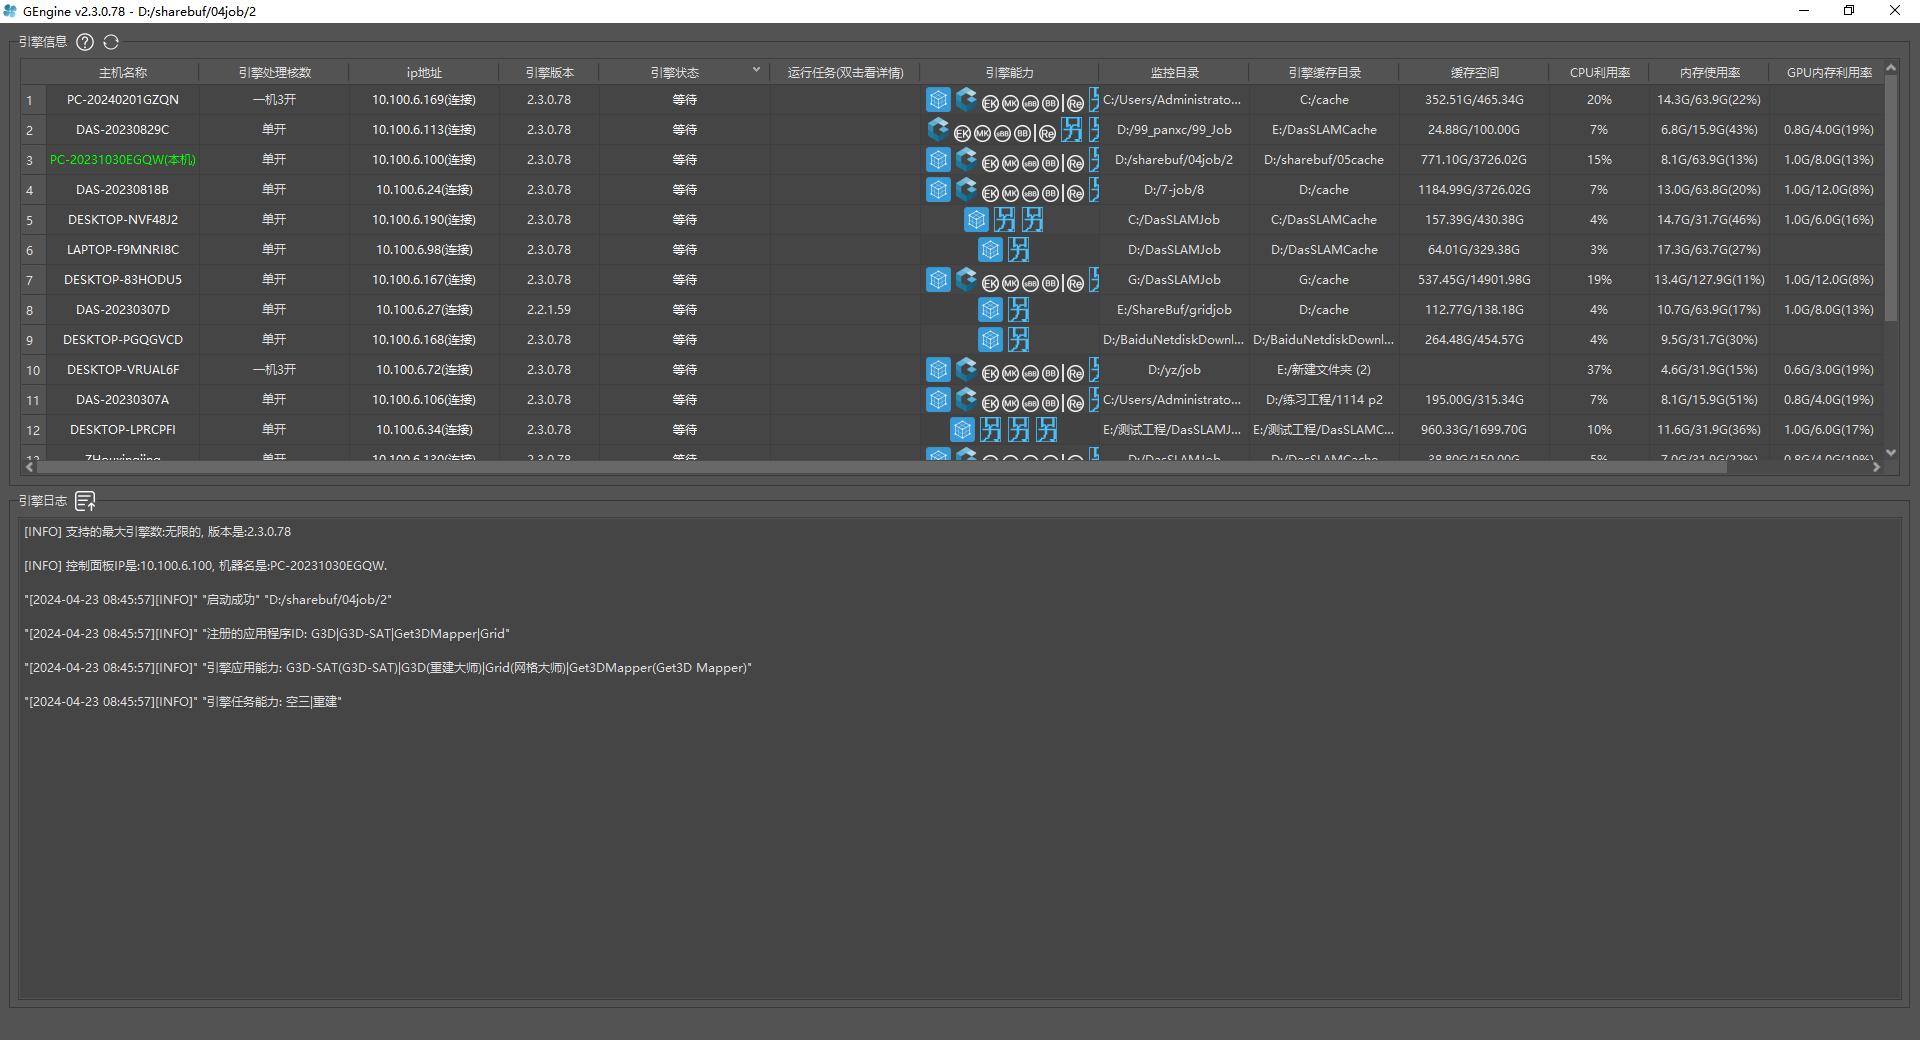Click the table's vertical scrollbar up arrow
Screen dimensions: 1920x1040
pos(1891,68)
